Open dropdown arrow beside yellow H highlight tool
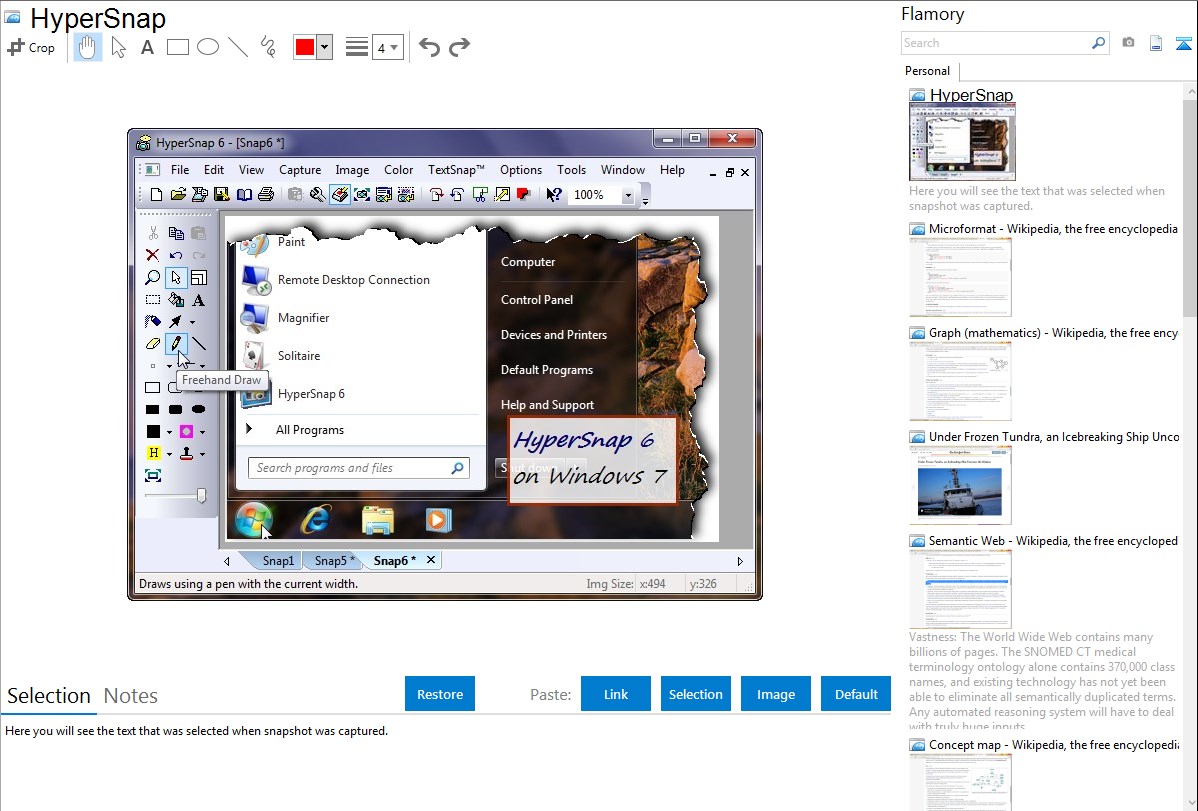 [x=170, y=455]
